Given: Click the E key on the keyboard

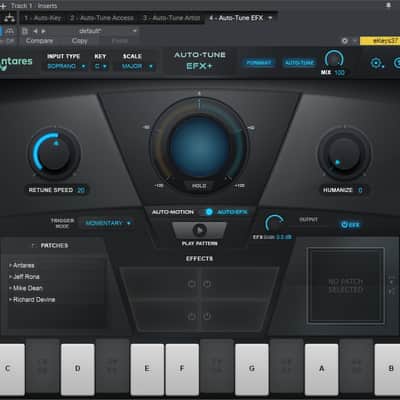Looking at the screenshot, I should pyautogui.click(x=147, y=369).
